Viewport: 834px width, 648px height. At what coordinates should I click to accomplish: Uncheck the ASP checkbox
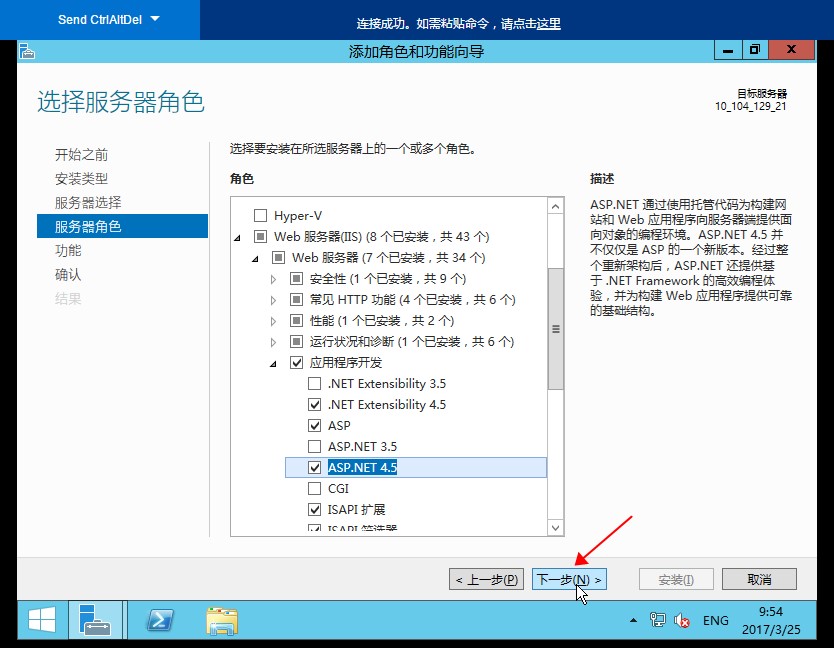[314, 426]
